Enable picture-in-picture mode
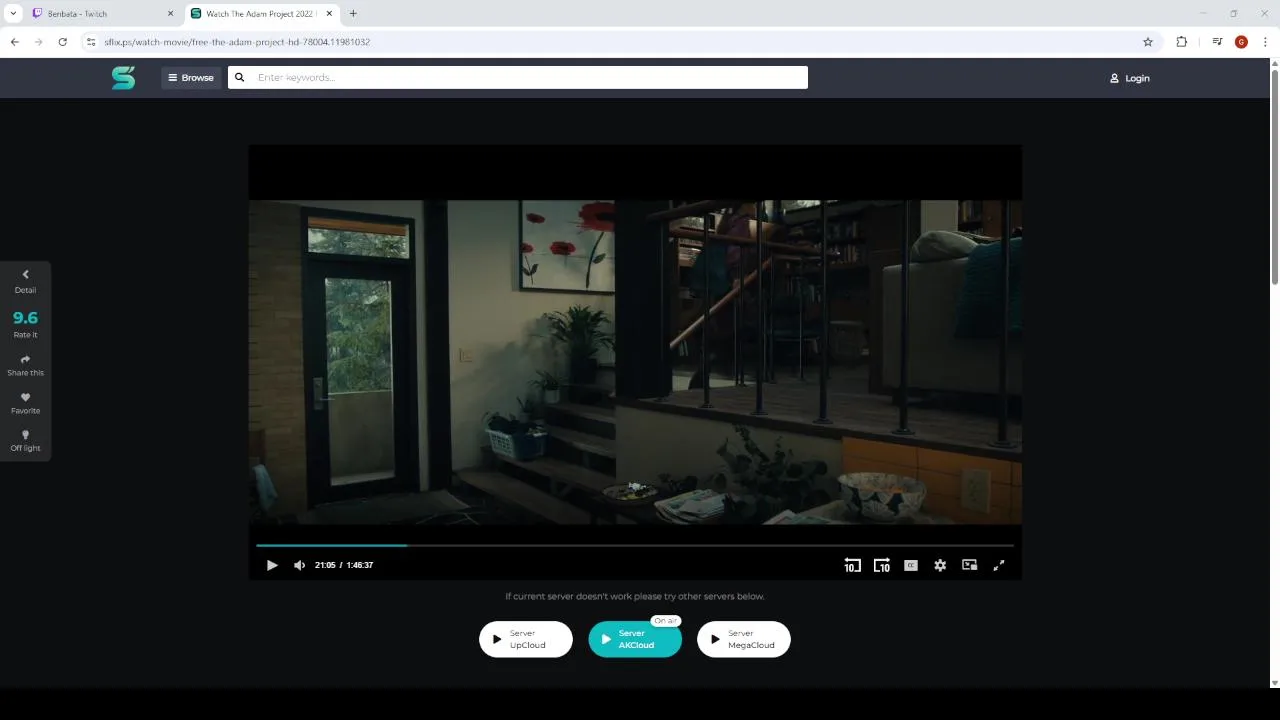The width and height of the screenshot is (1280, 720). coord(969,565)
